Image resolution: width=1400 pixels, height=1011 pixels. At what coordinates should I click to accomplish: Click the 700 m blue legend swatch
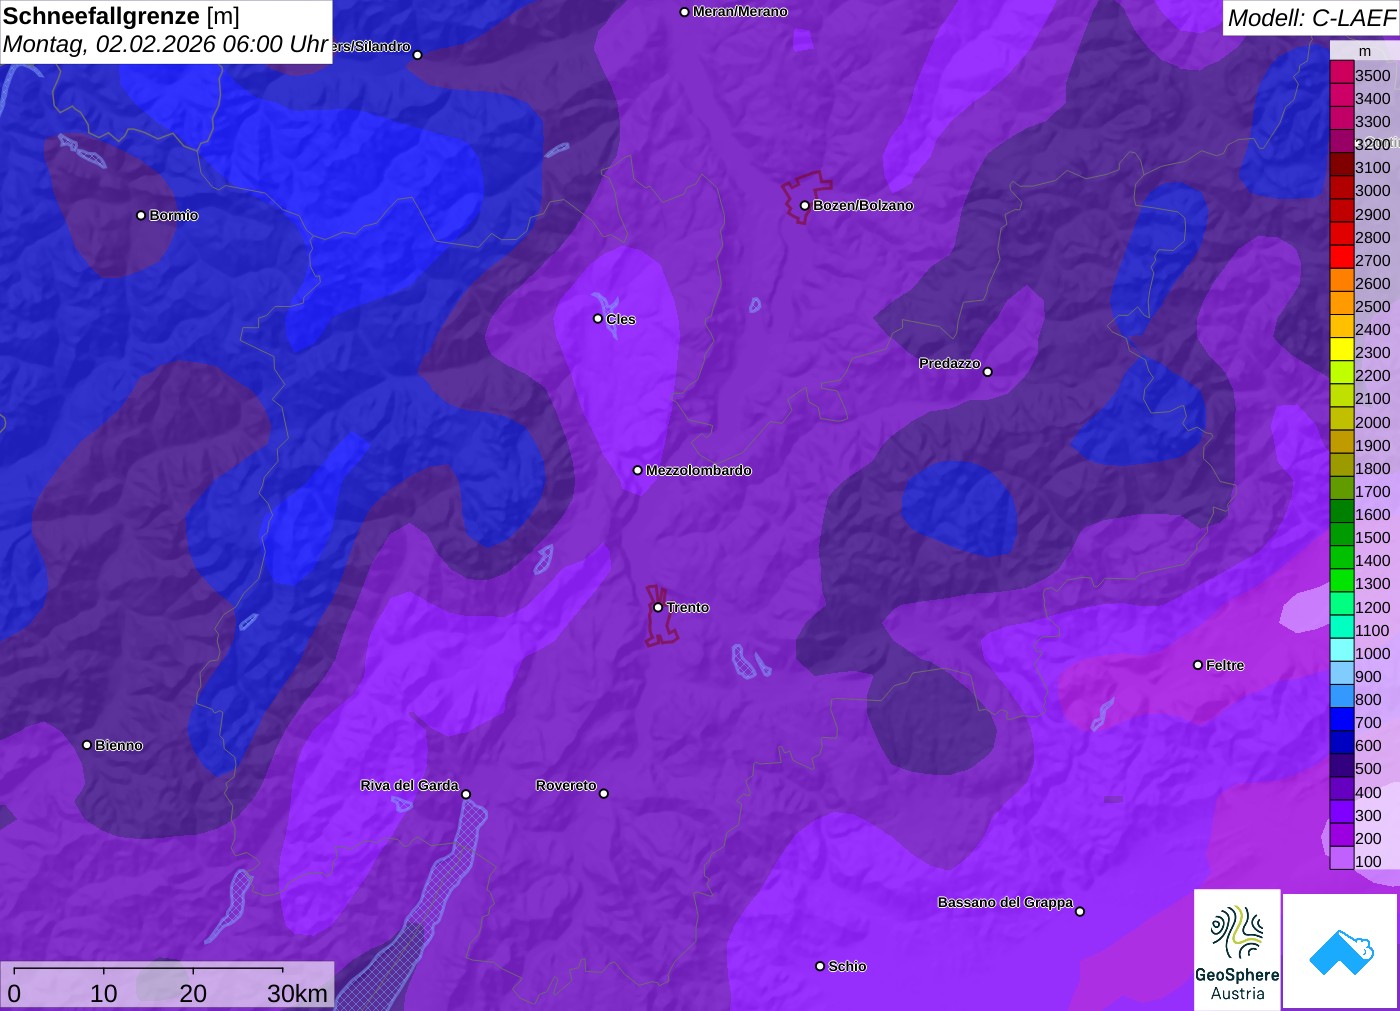(1342, 719)
